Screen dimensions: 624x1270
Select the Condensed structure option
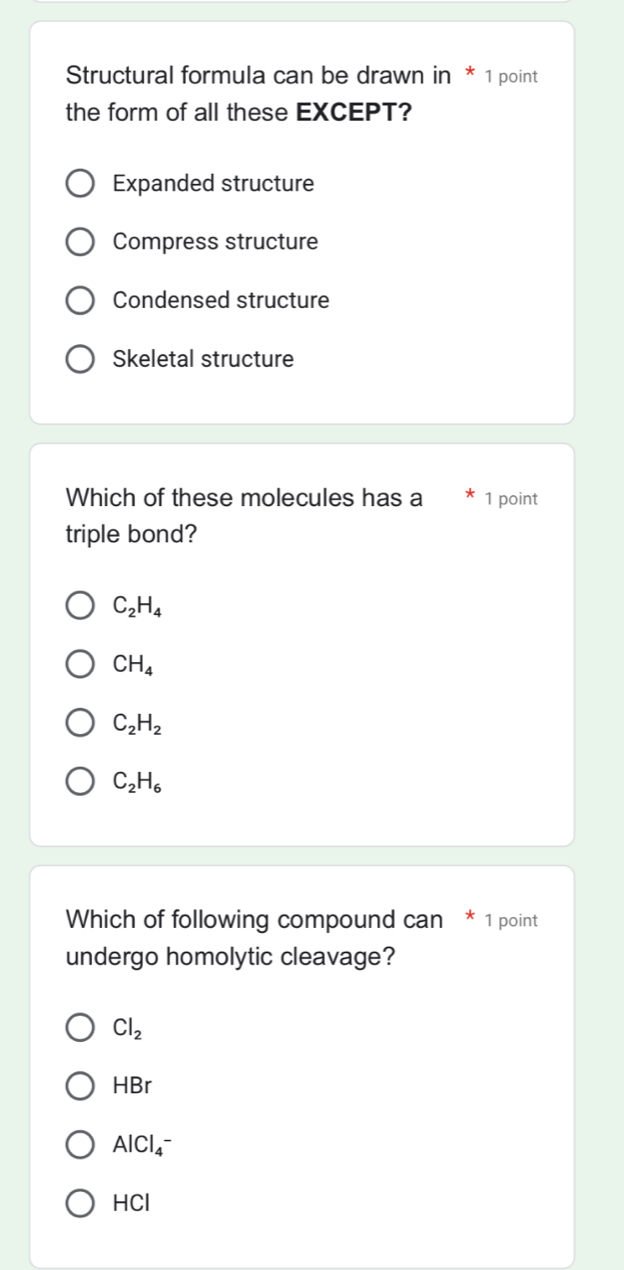[79, 300]
